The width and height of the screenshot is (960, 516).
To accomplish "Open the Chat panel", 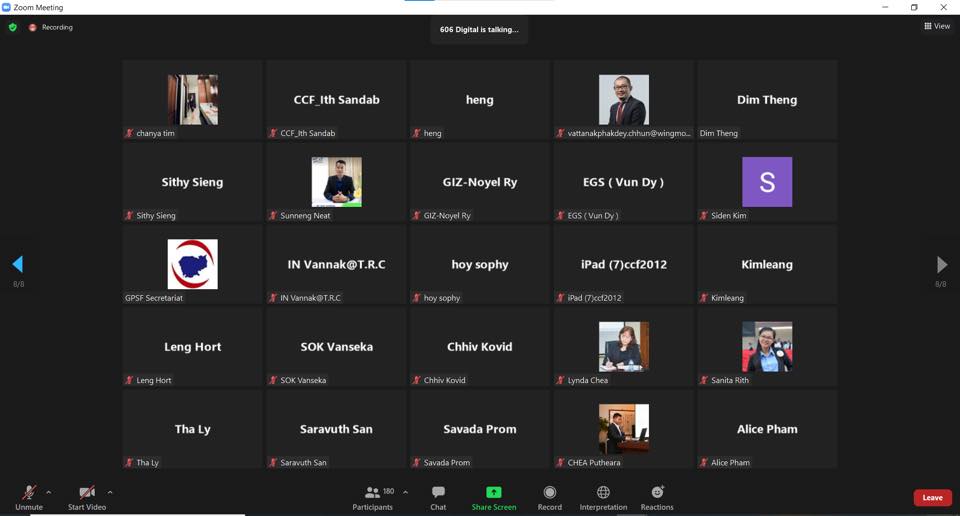I will click(438, 496).
